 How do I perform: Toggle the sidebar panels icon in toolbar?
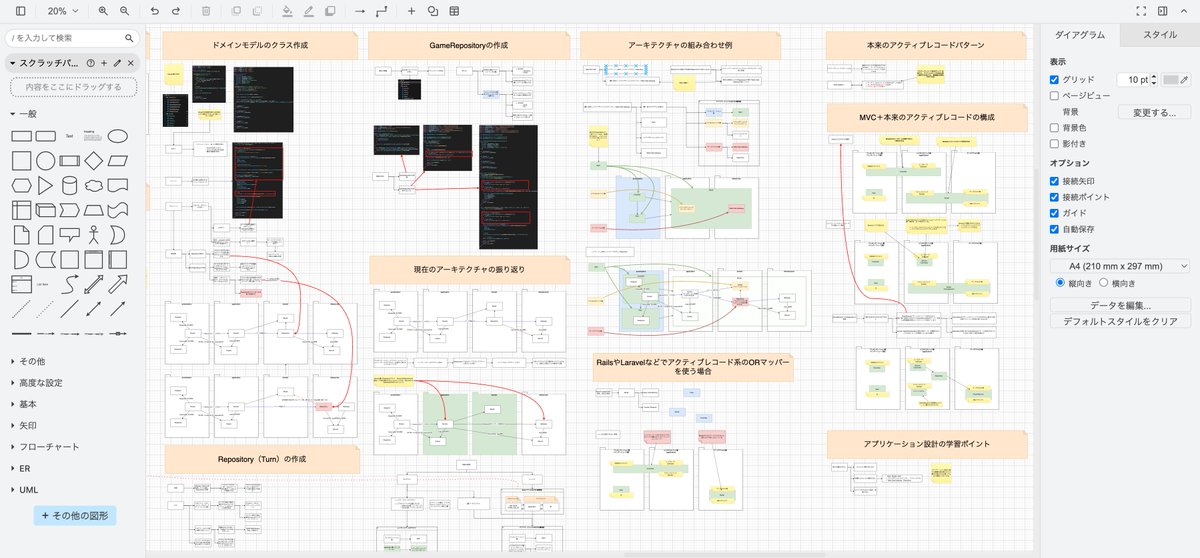20,11
